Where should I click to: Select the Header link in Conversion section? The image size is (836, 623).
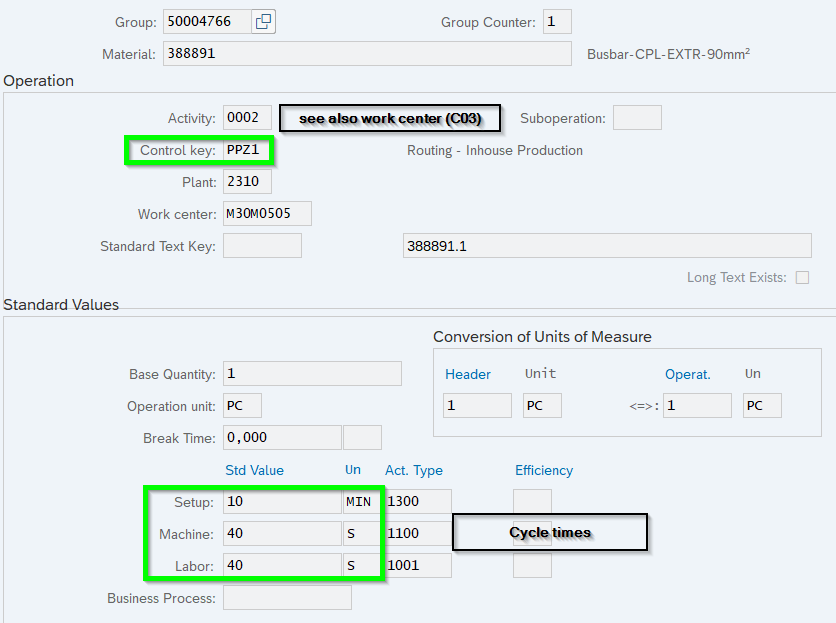pos(468,374)
